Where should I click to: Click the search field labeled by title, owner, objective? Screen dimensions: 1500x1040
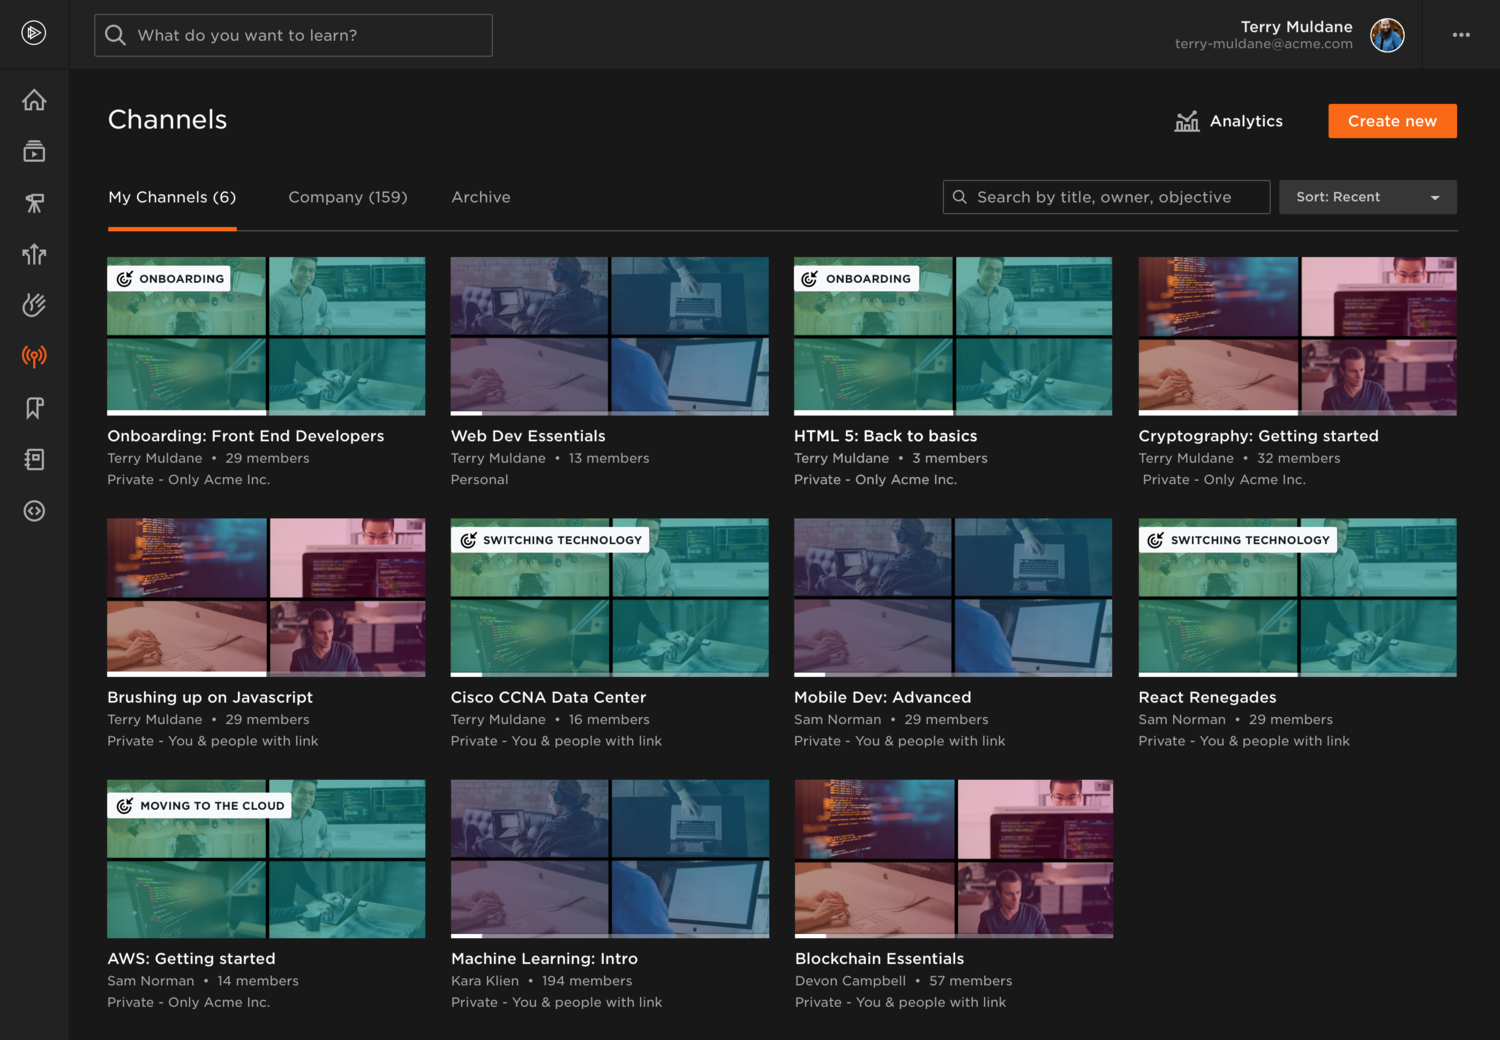pos(1105,197)
